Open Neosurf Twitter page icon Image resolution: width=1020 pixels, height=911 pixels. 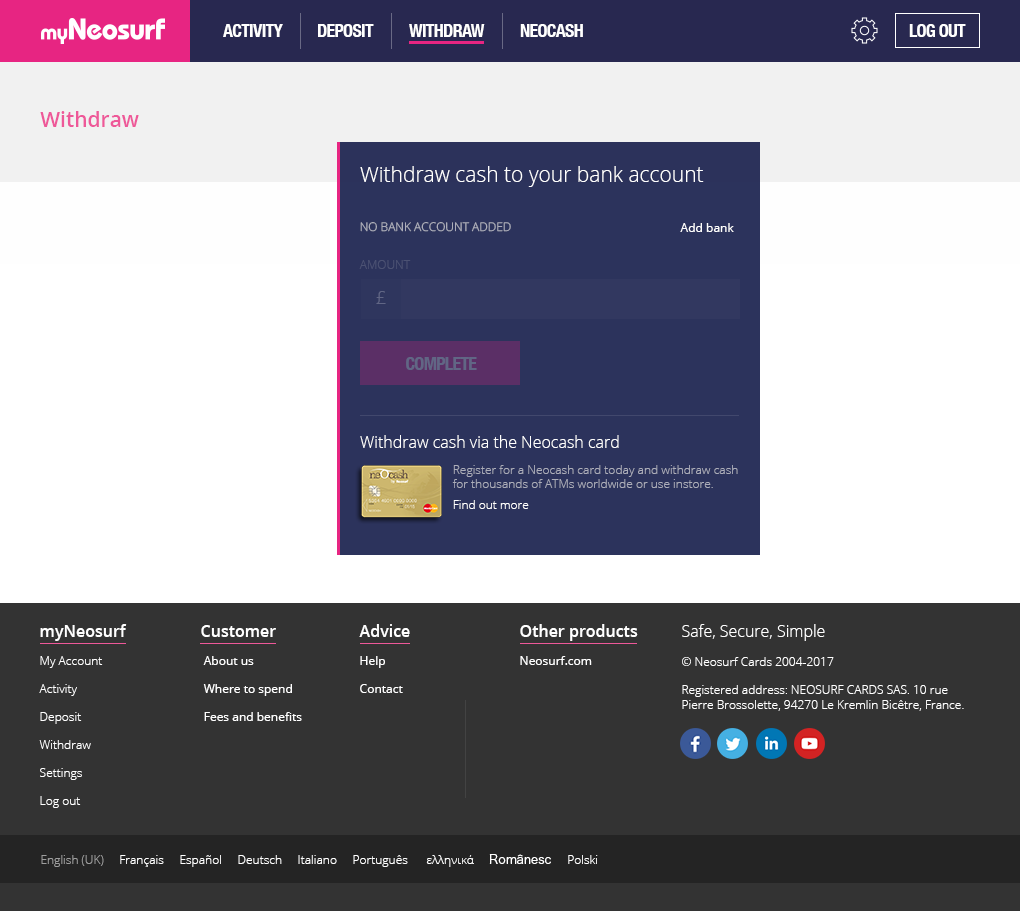pyautogui.click(x=732, y=743)
